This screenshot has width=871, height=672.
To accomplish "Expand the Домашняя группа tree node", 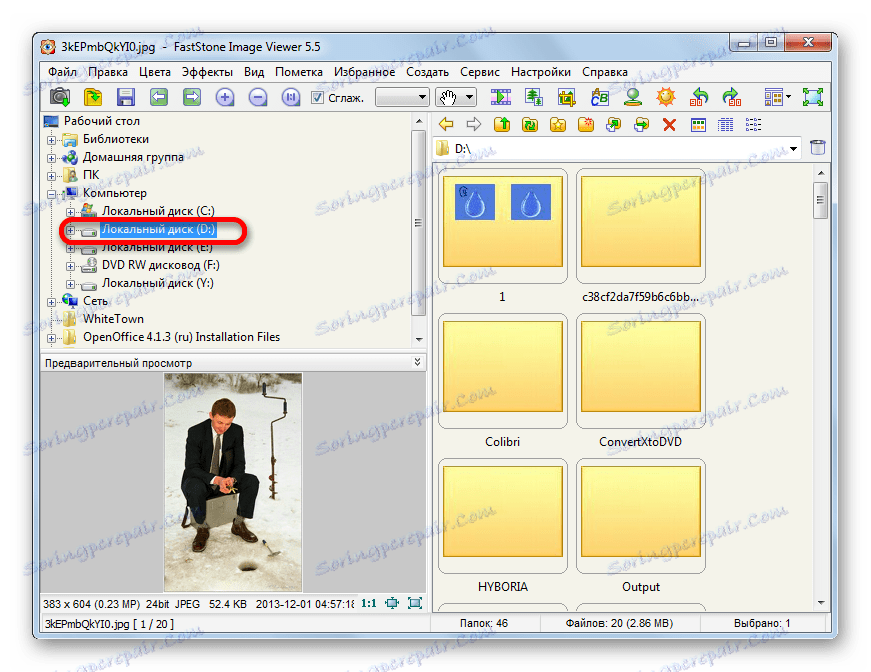I will coord(52,158).
